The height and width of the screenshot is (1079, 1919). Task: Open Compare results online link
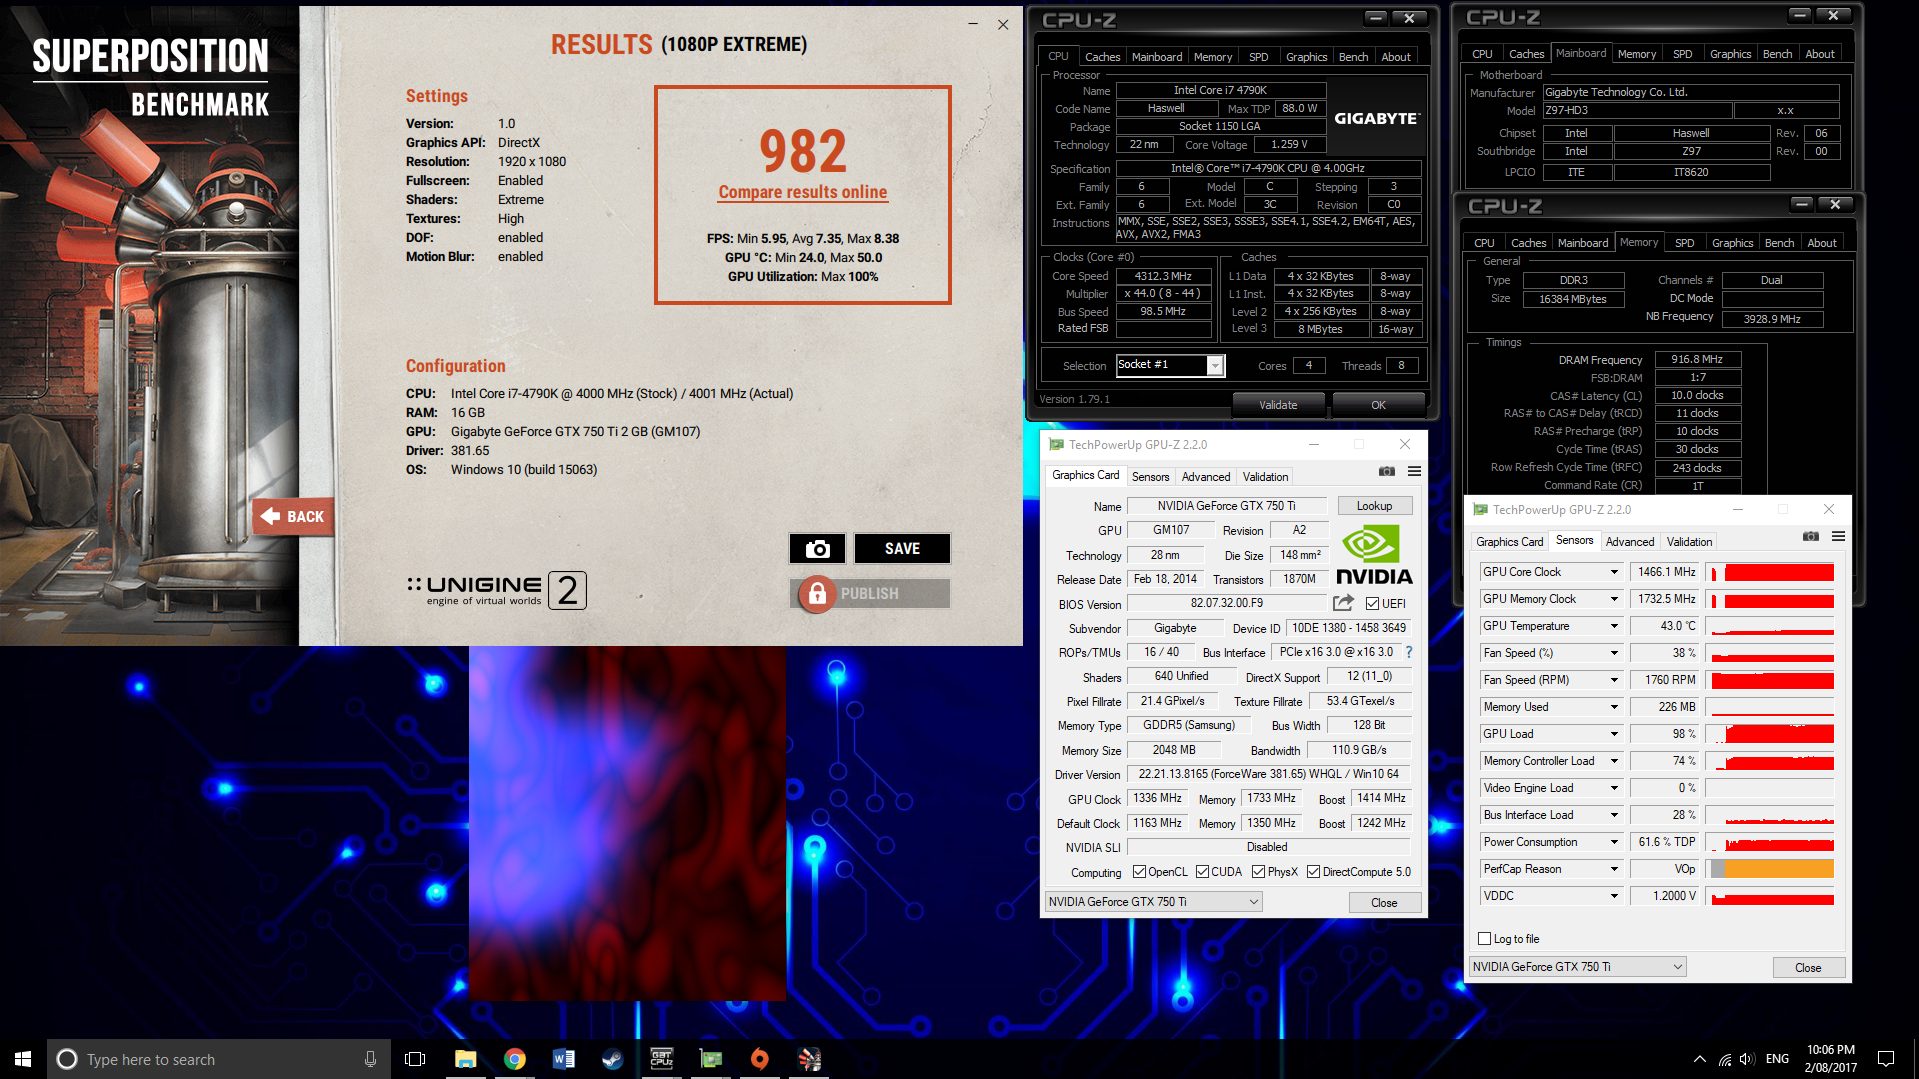click(x=802, y=192)
